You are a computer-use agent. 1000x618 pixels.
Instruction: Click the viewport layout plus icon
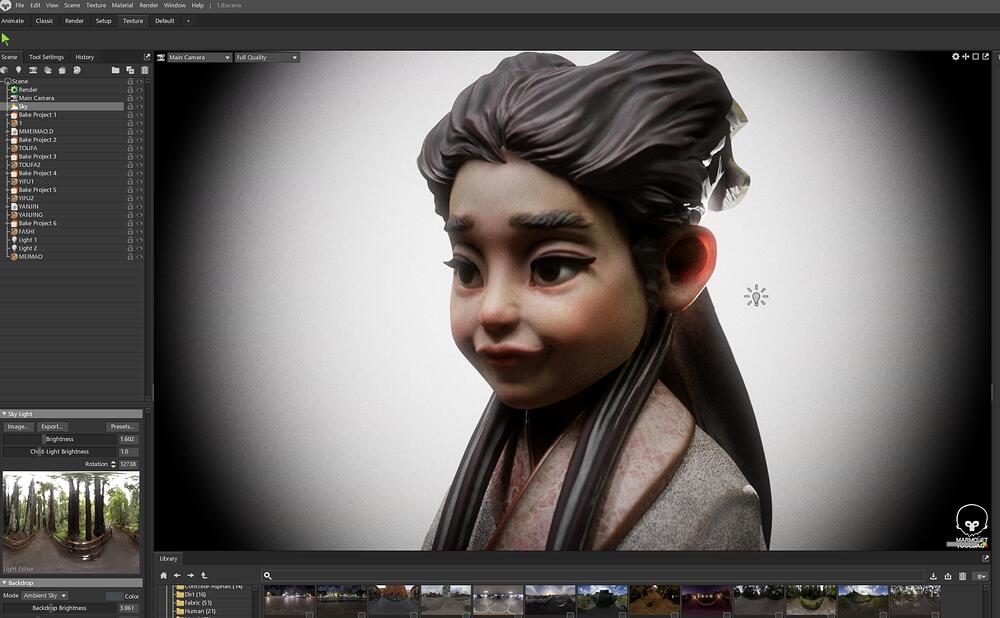tap(966, 57)
